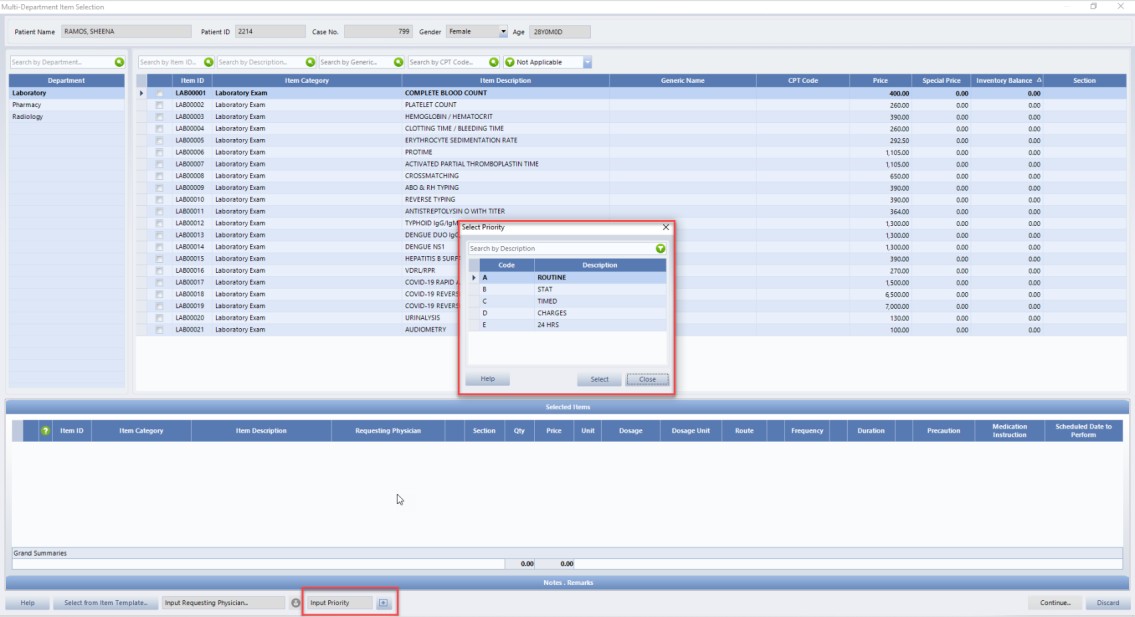Tick the checkbox for URINALYSIS row
The image size is (1135, 617).
pos(159,318)
